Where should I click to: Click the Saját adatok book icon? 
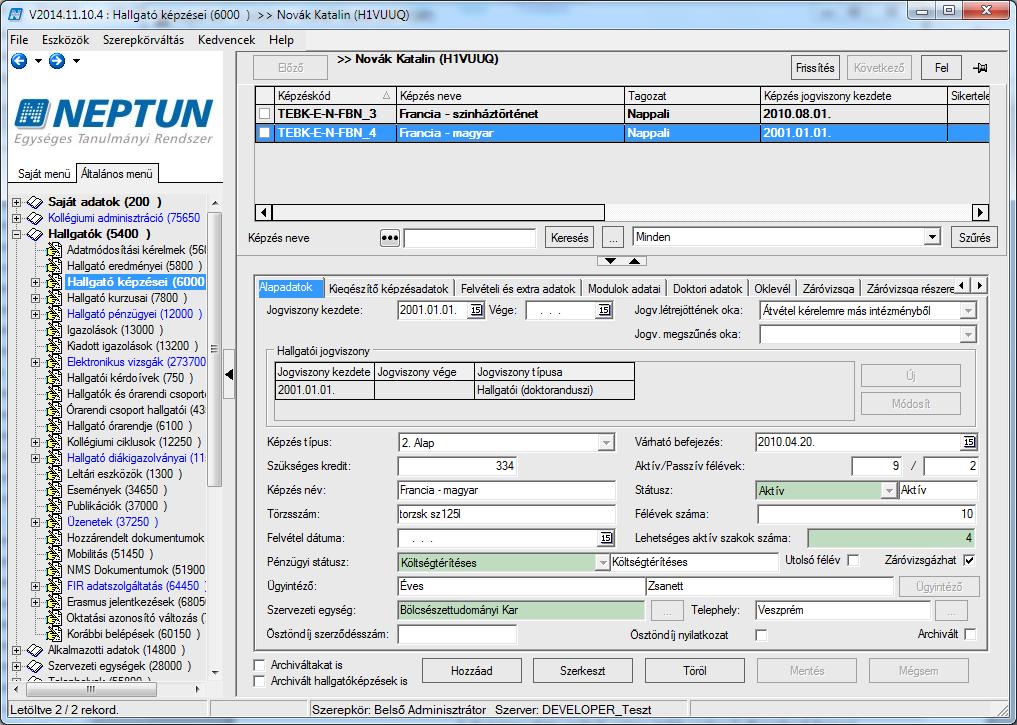pos(35,202)
